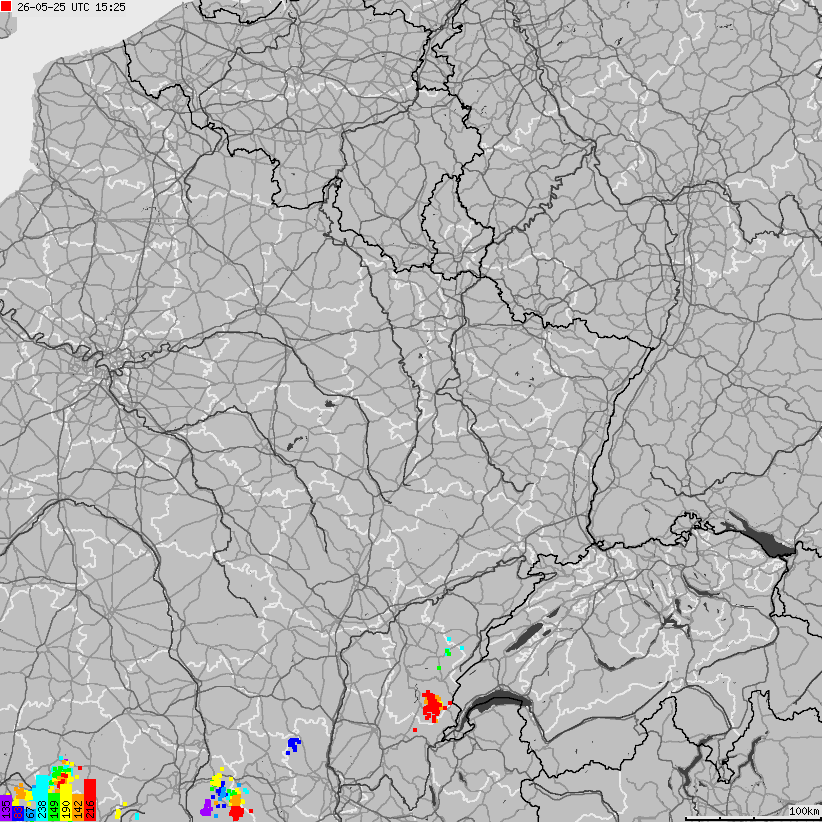Screen dimensions: 822x822
Task: Click the timestamp text 26-05-25 UTC 15:25
Action: click(71, 7)
